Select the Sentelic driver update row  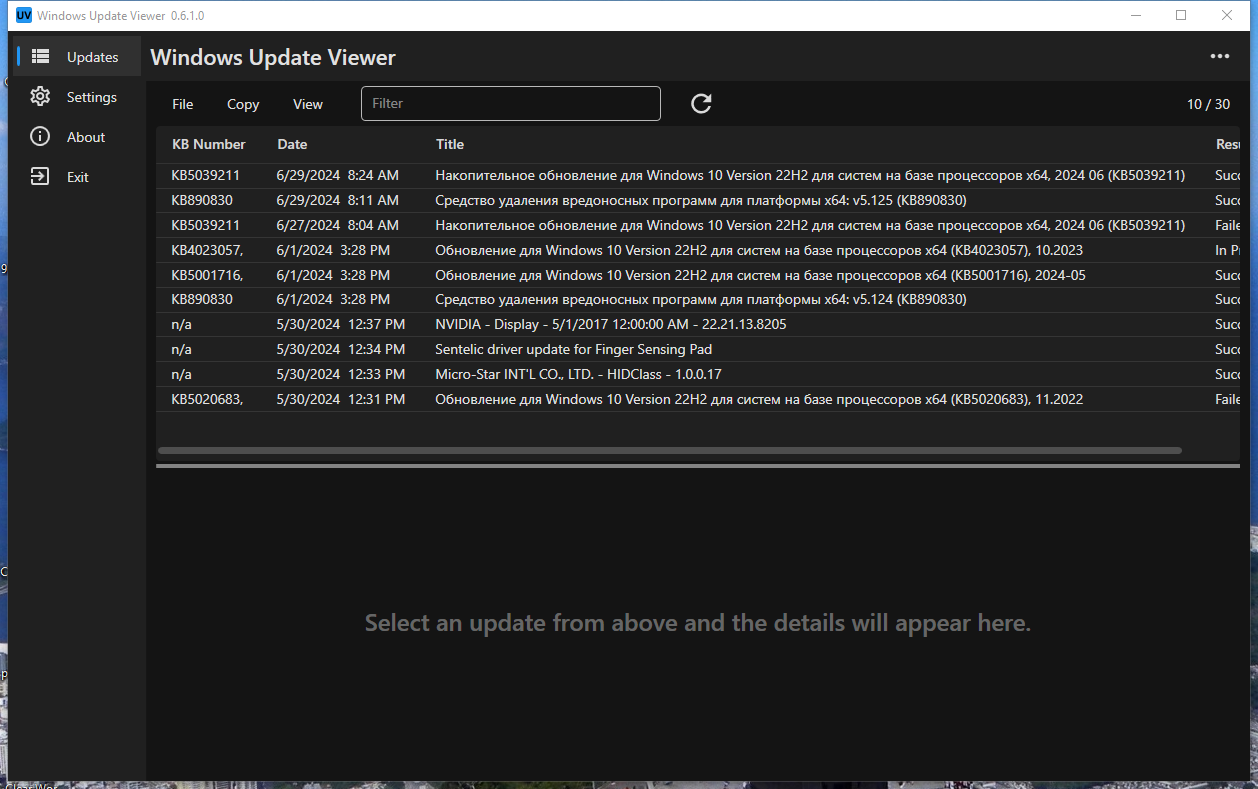tap(698, 349)
